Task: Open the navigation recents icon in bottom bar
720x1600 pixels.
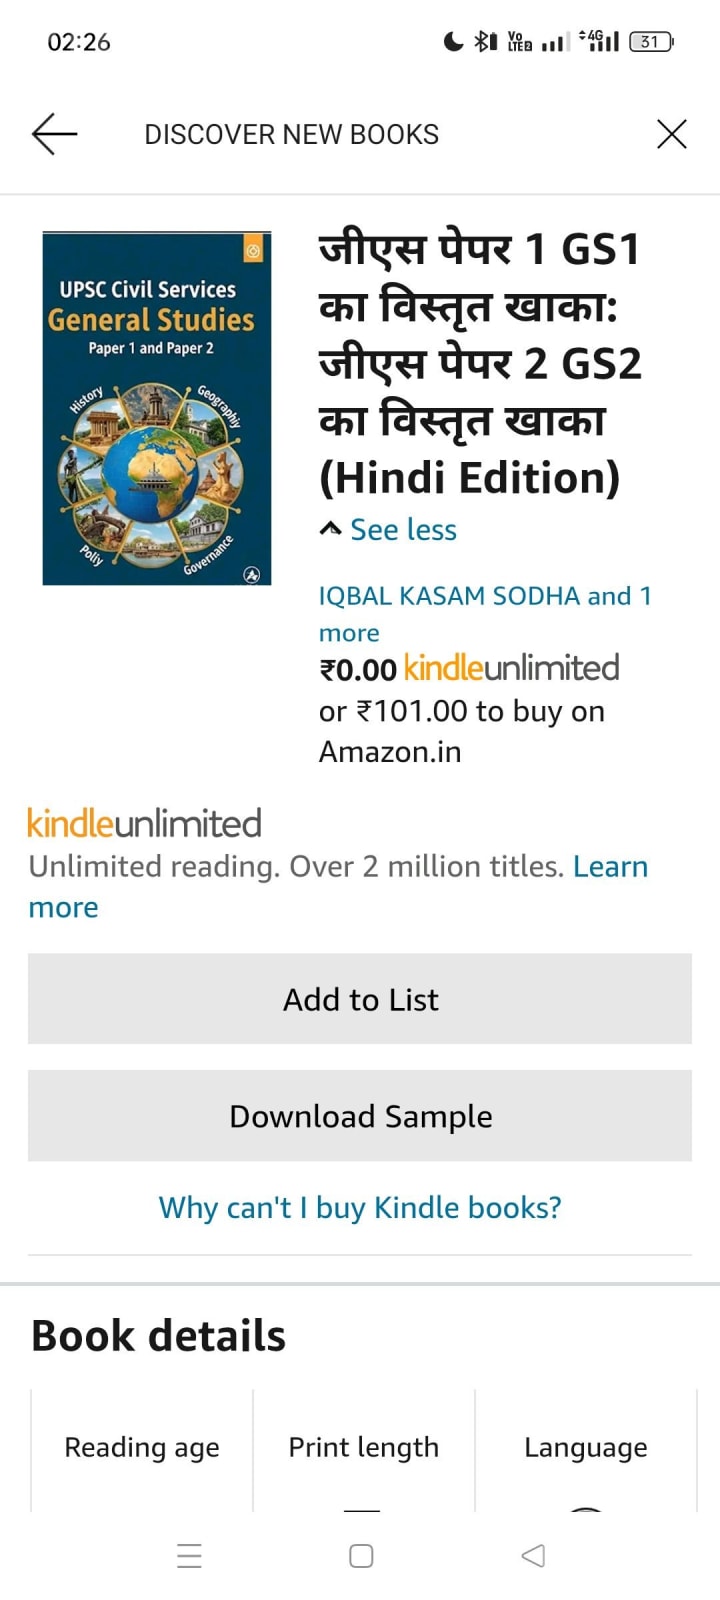Action: 189,1556
